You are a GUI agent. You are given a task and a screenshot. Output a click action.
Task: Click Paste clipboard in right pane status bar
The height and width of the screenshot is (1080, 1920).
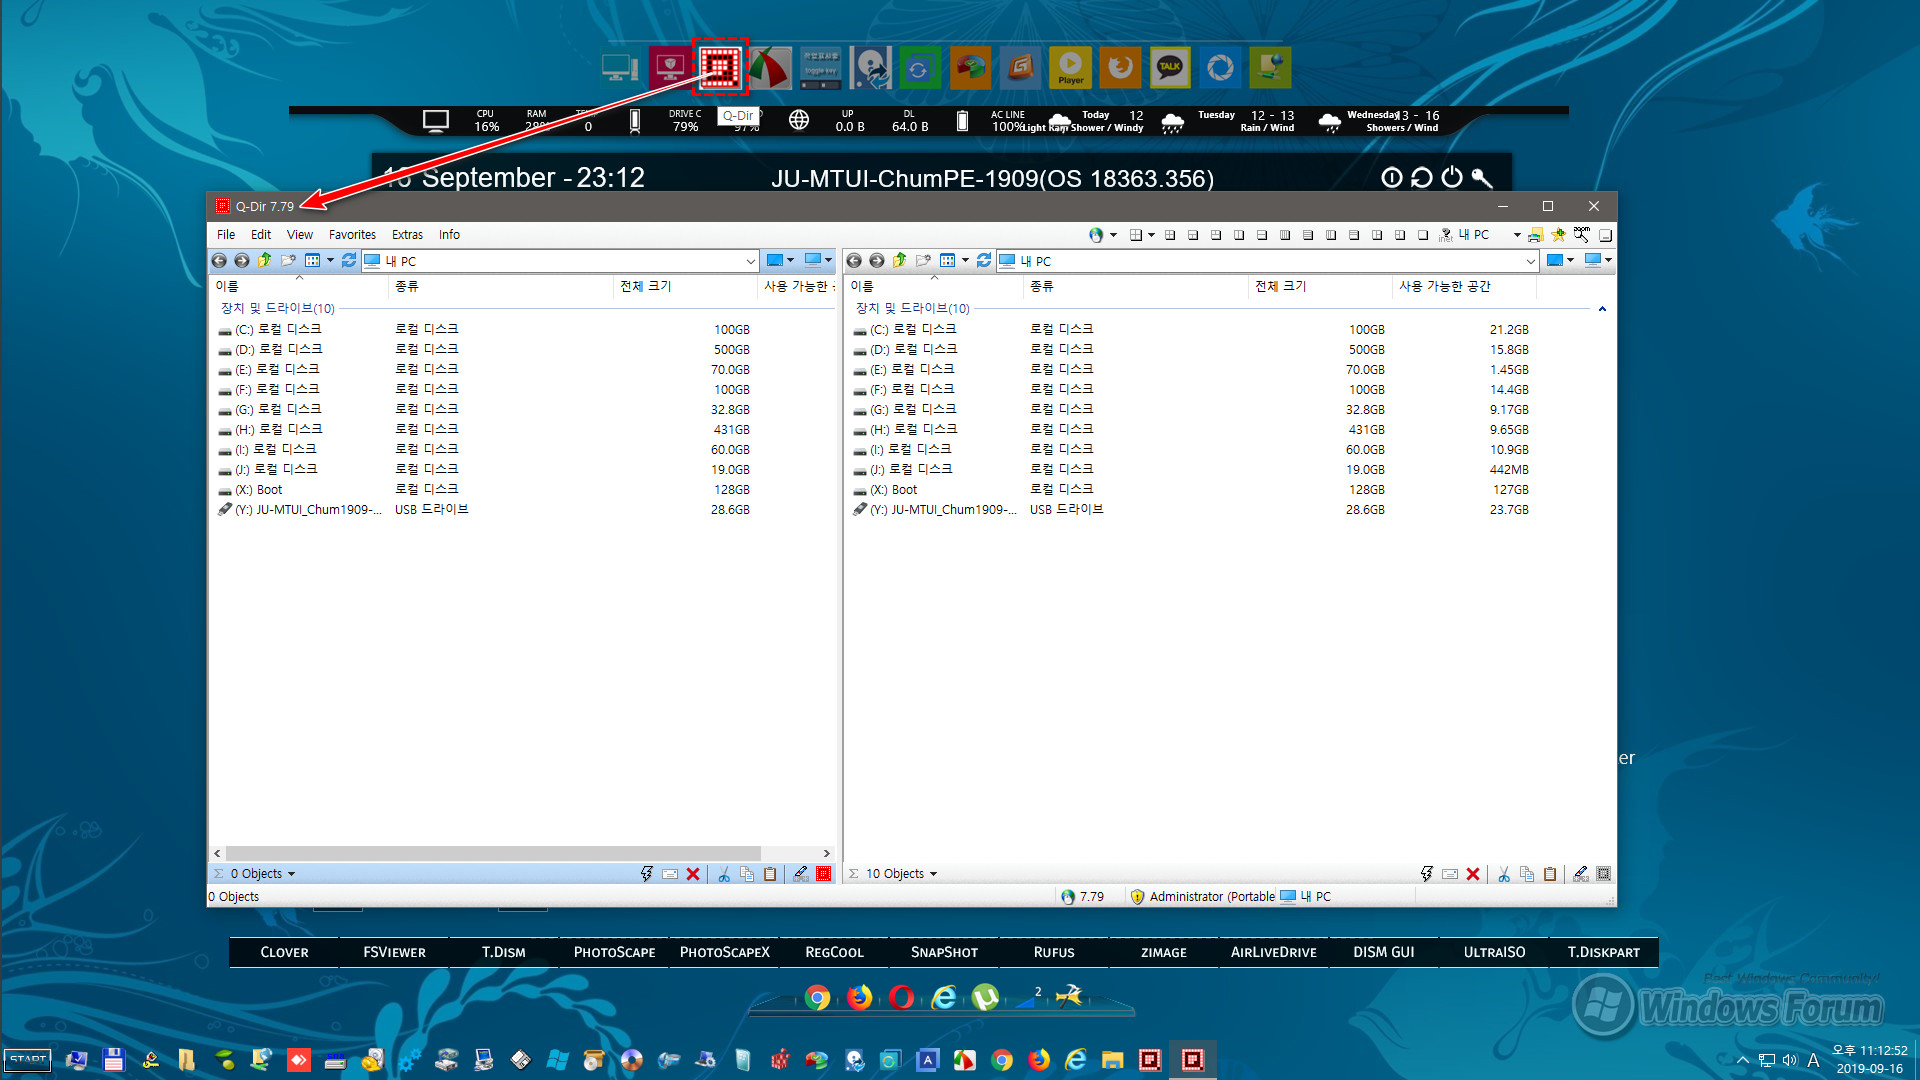pos(1550,874)
